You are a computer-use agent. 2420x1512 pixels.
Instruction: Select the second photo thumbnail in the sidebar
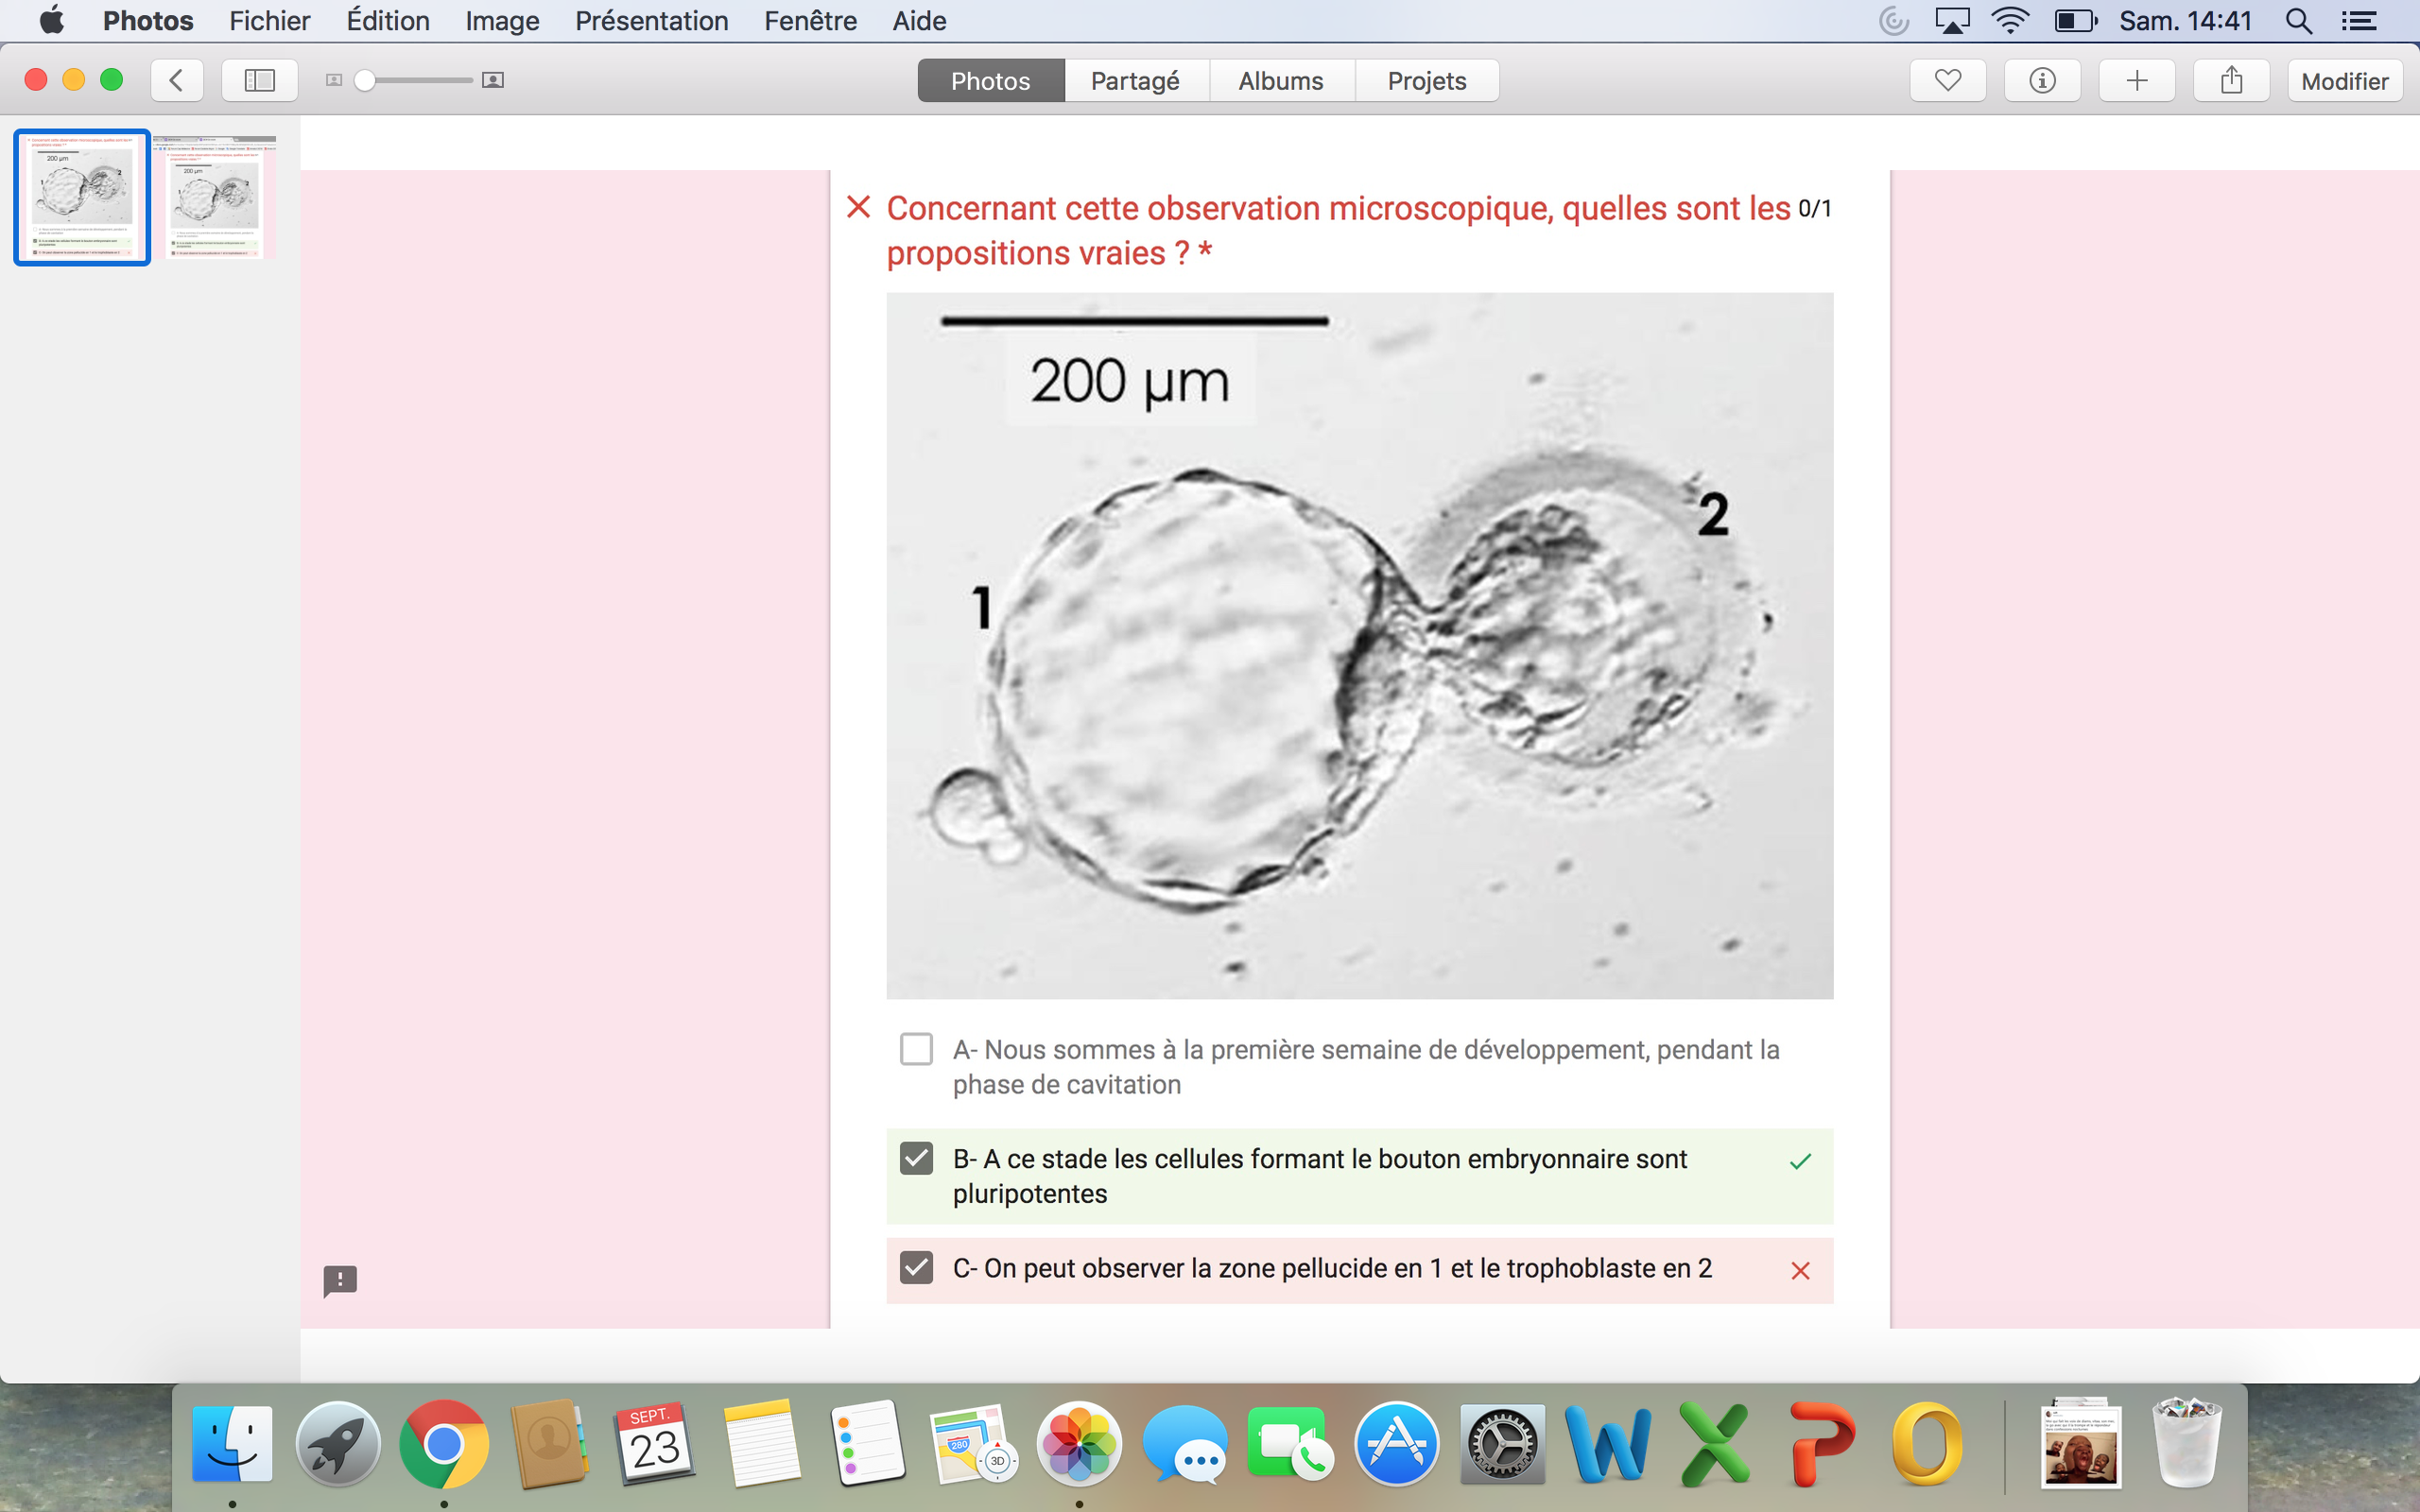(214, 197)
